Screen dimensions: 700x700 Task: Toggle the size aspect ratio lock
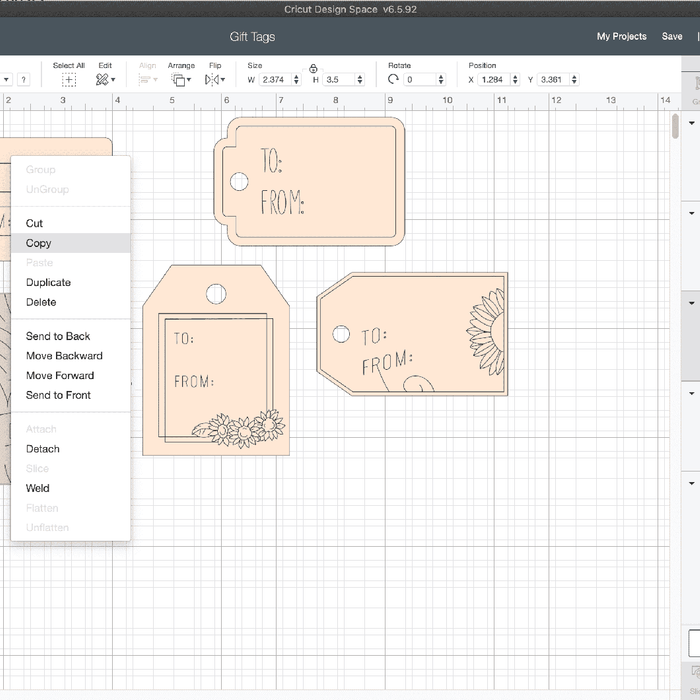tap(313, 68)
